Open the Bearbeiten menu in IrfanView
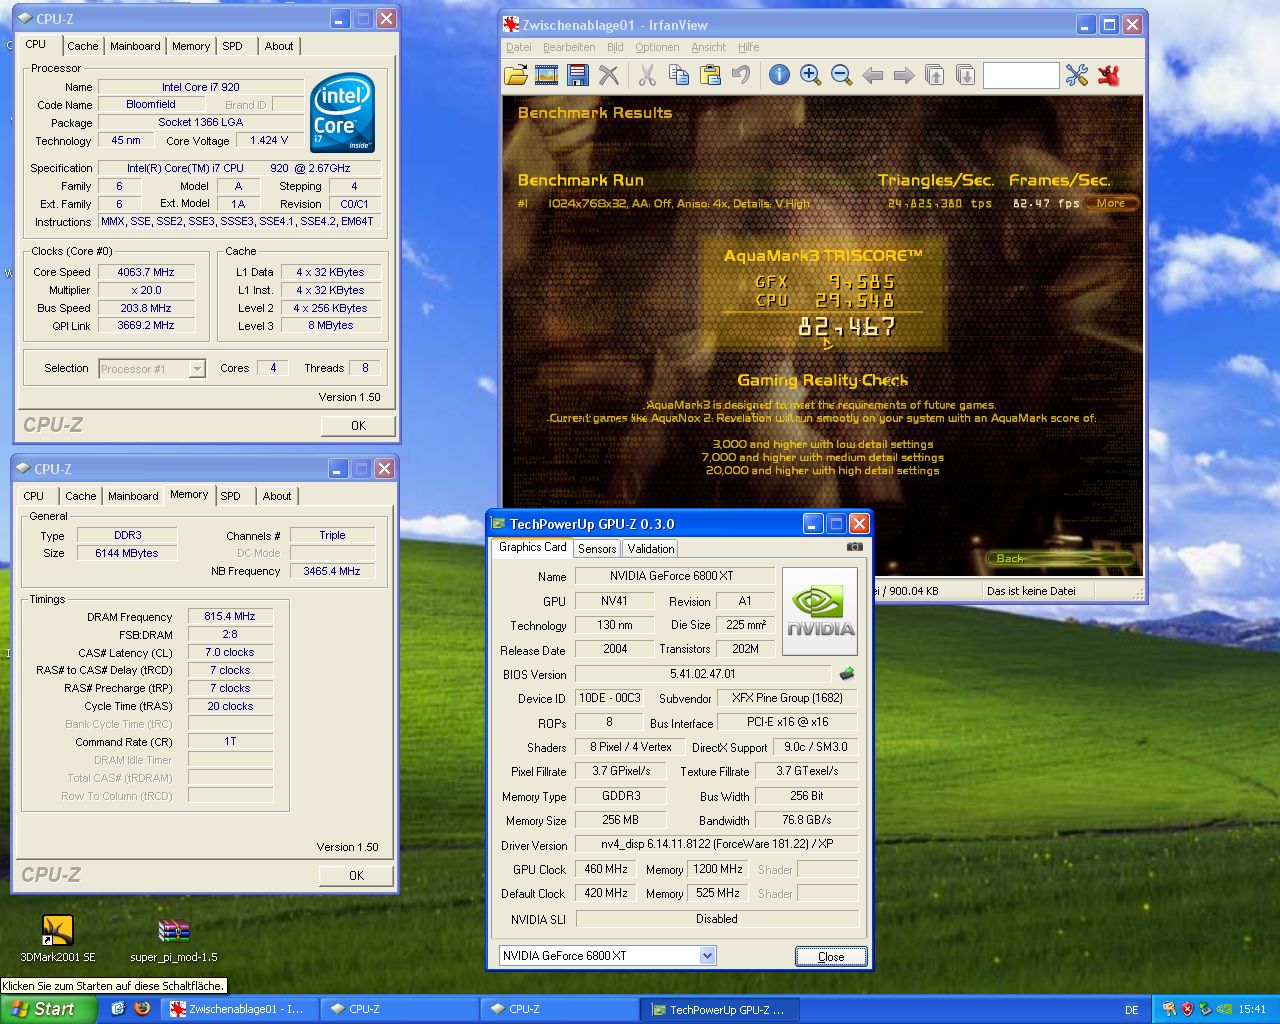The height and width of the screenshot is (1024, 1280). click(569, 47)
